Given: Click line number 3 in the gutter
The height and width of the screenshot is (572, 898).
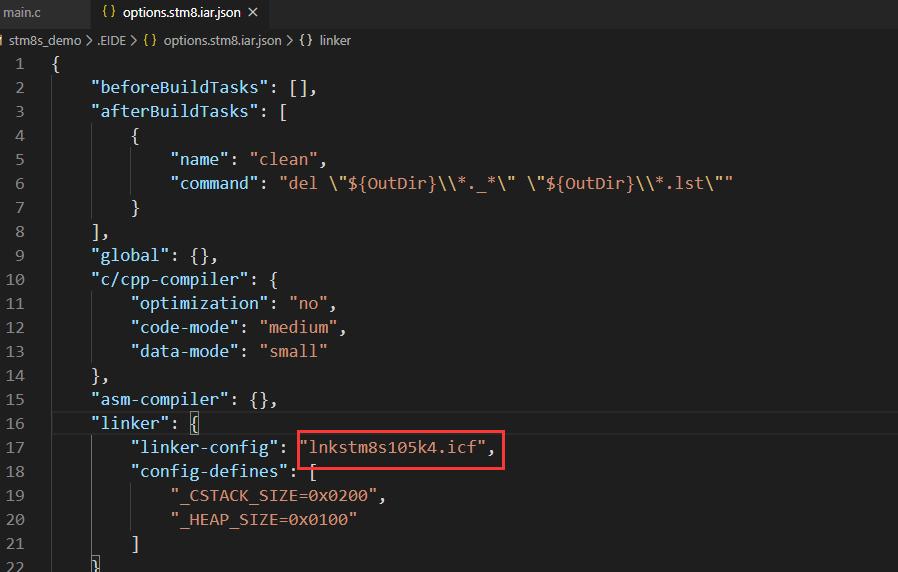Looking at the screenshot, I should (x=19, y=111).
